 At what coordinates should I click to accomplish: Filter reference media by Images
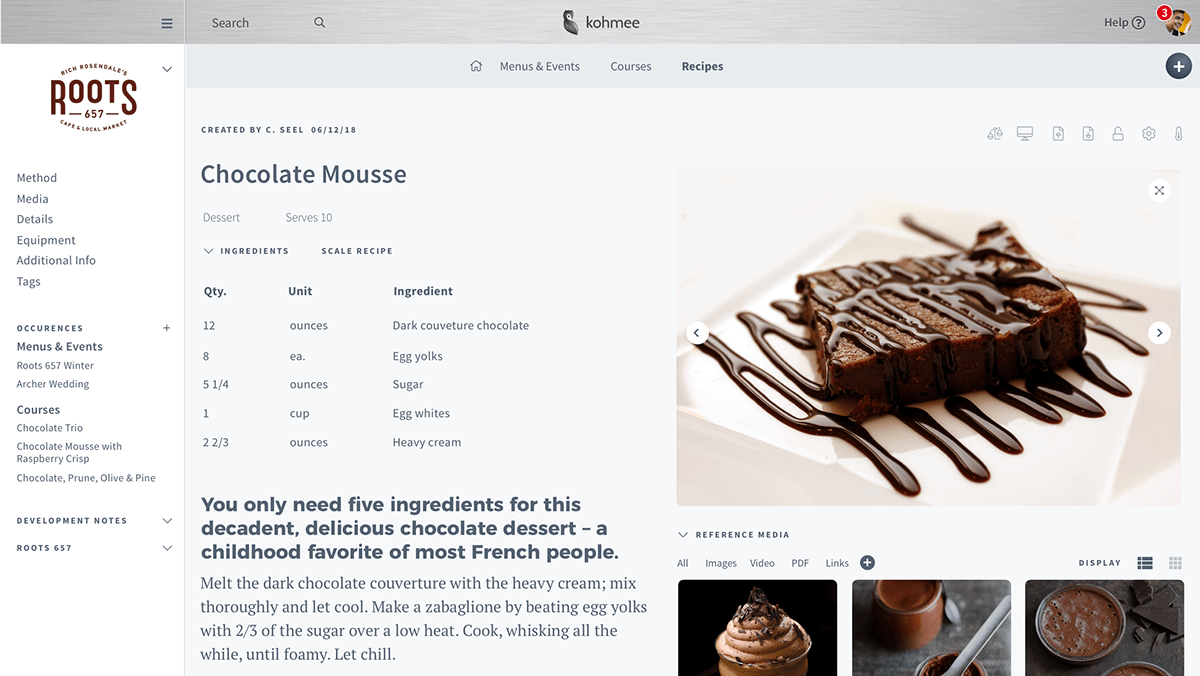pyautogui.click(x=721, y=563)
